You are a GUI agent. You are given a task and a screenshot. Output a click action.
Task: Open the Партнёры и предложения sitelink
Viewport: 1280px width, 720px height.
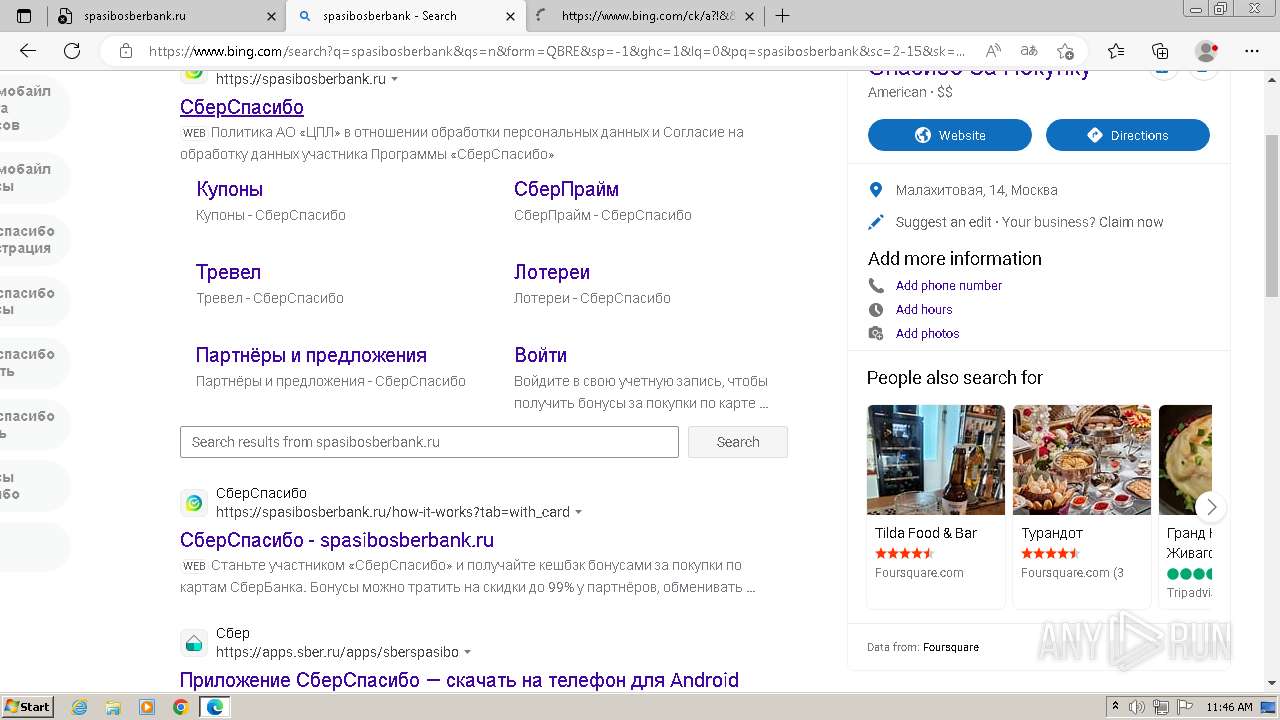pyautogui.click(x=311, y=355)
